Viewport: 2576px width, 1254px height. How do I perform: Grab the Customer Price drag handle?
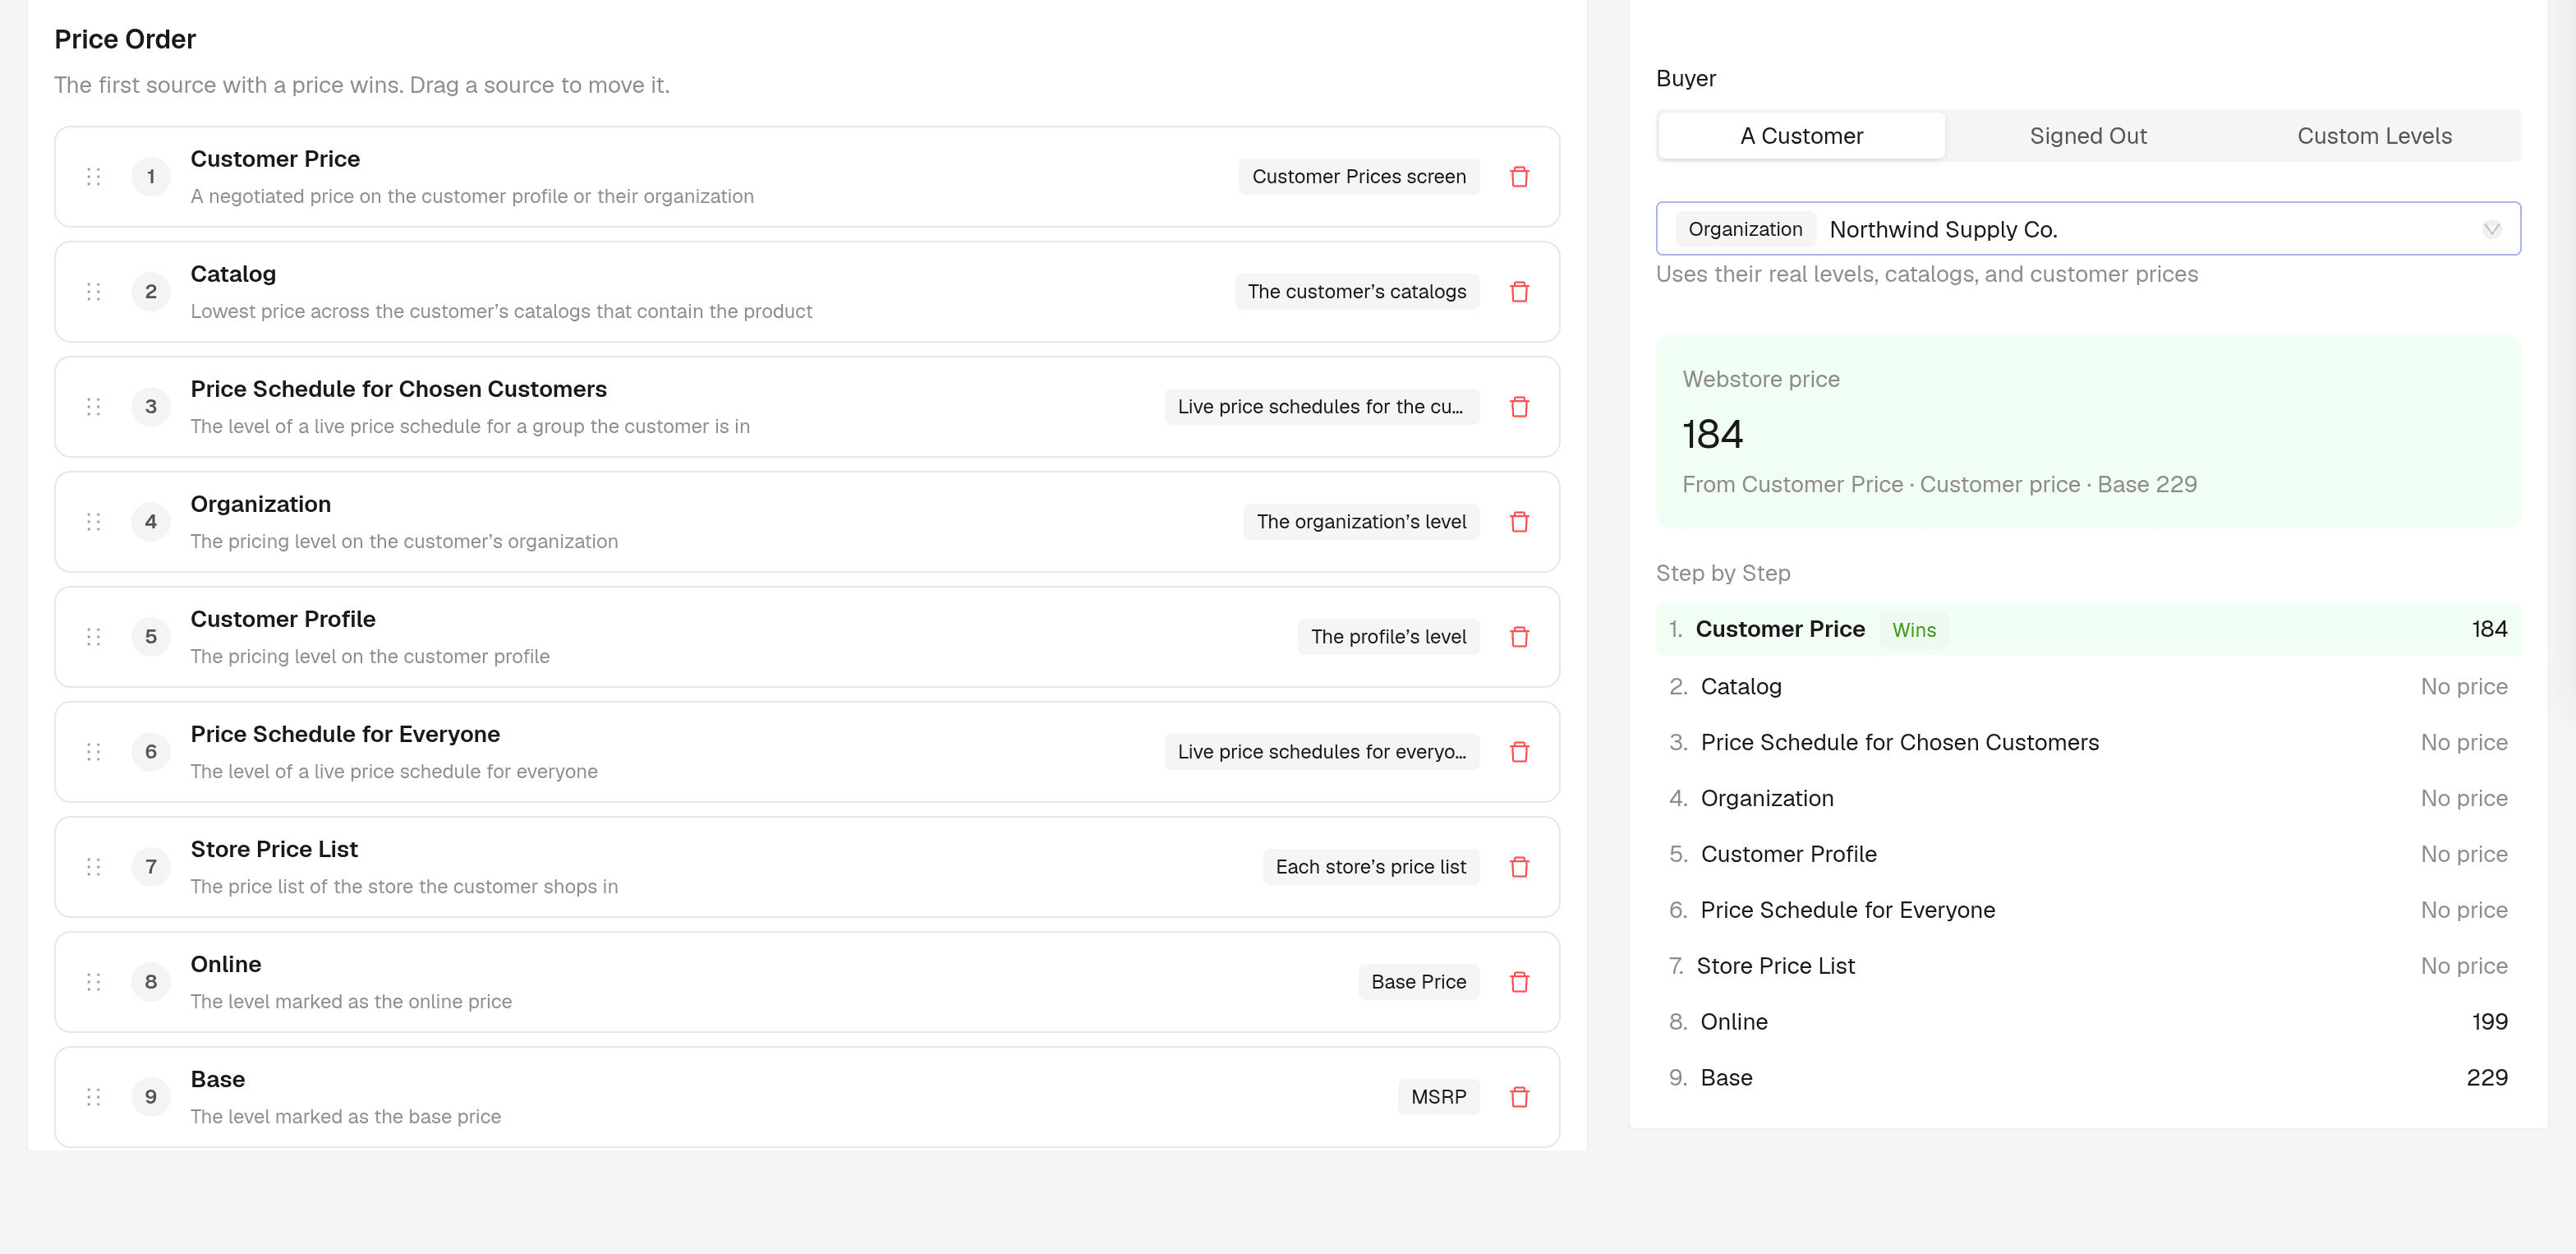93,177
